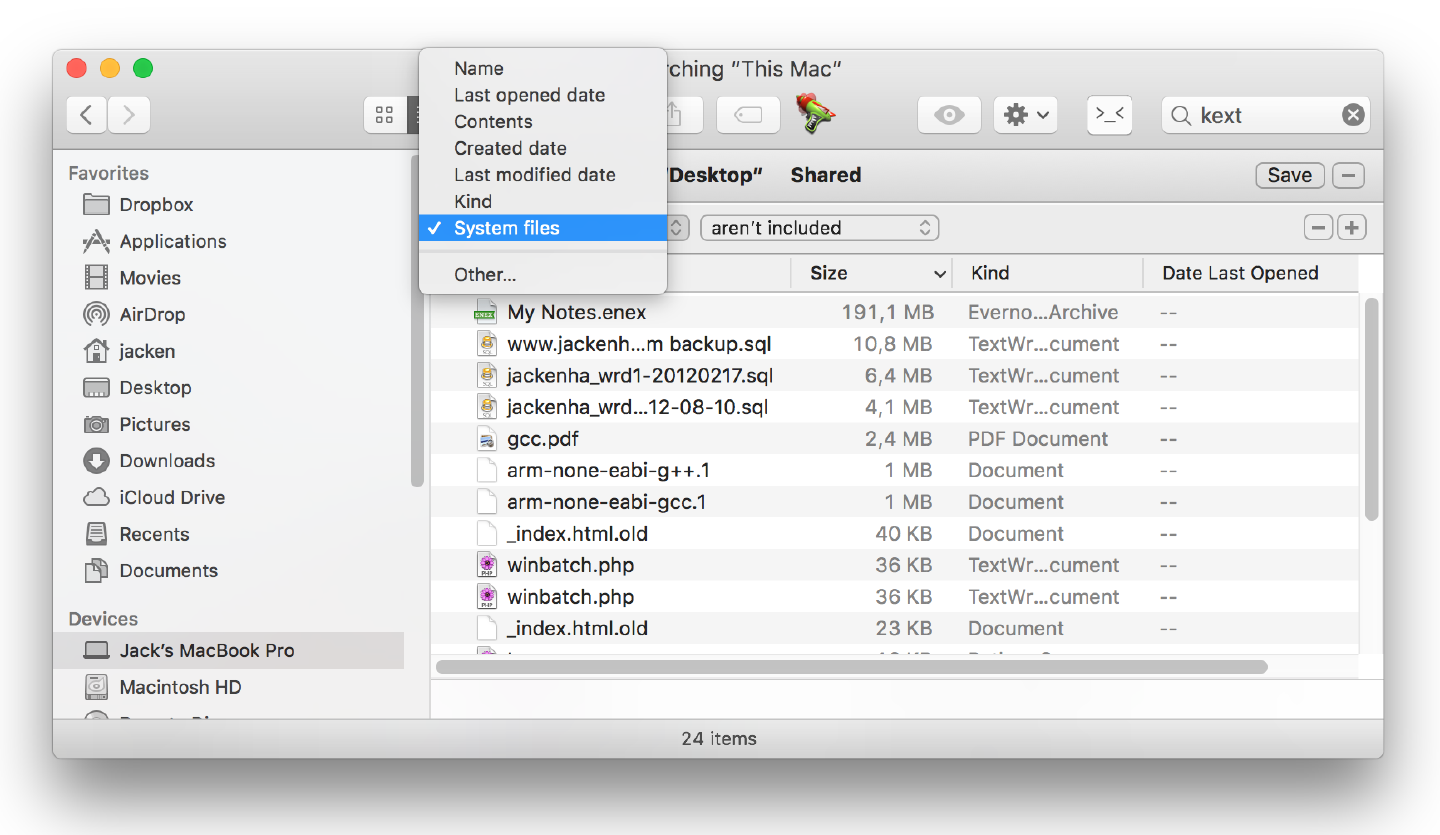Viewport: 1440px width, 835px height.
Task: Click the horizontal scrollbar of file list
Action: (852, 667)
